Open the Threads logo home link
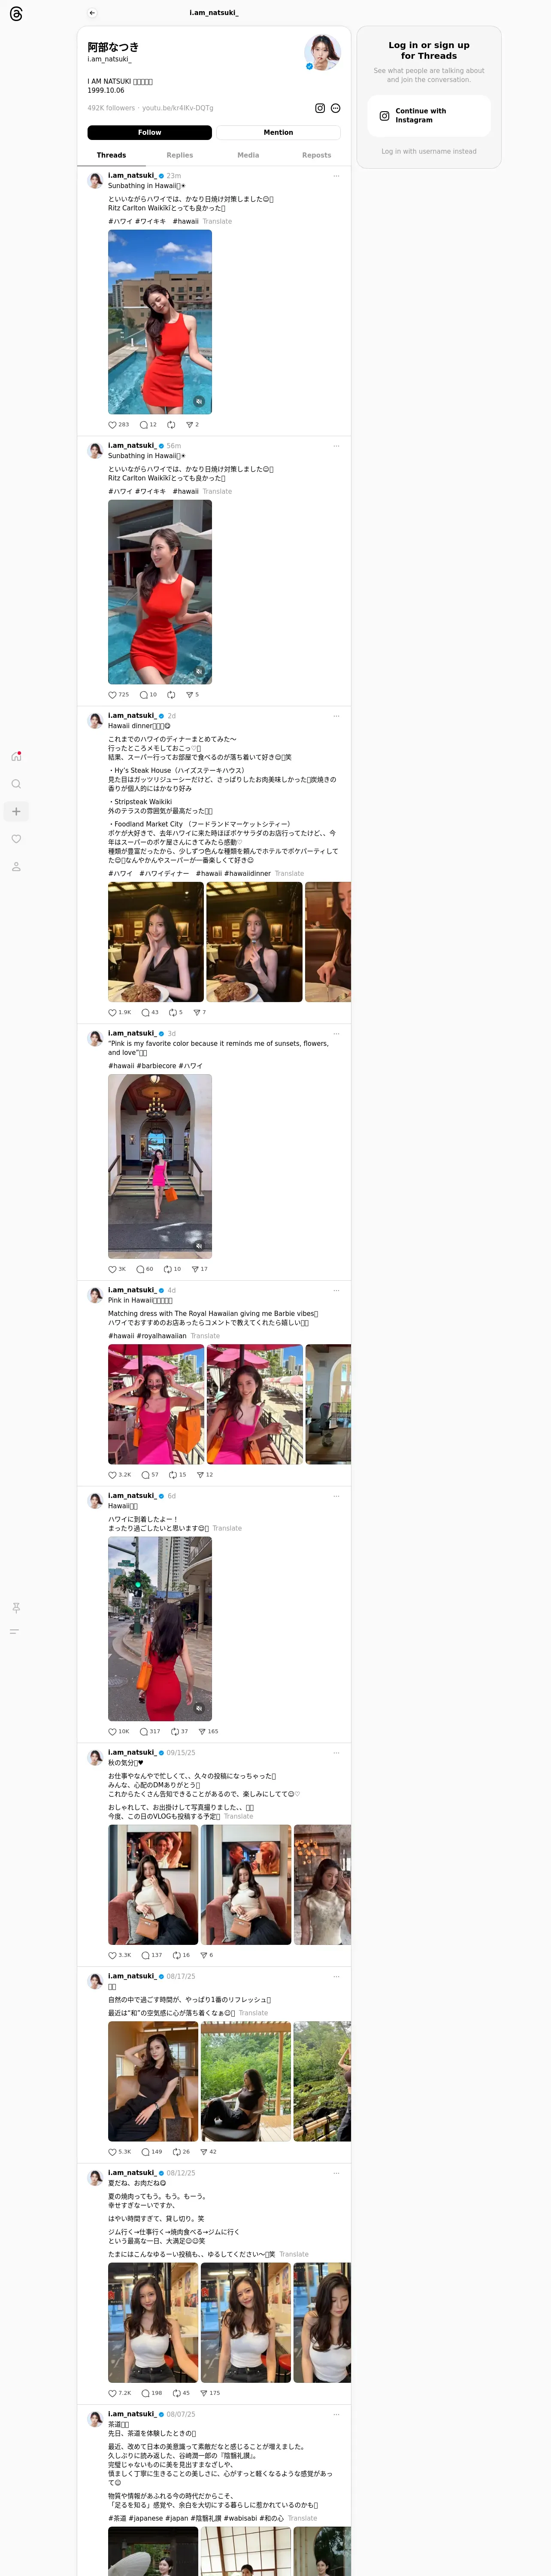 tap(16, 14)
